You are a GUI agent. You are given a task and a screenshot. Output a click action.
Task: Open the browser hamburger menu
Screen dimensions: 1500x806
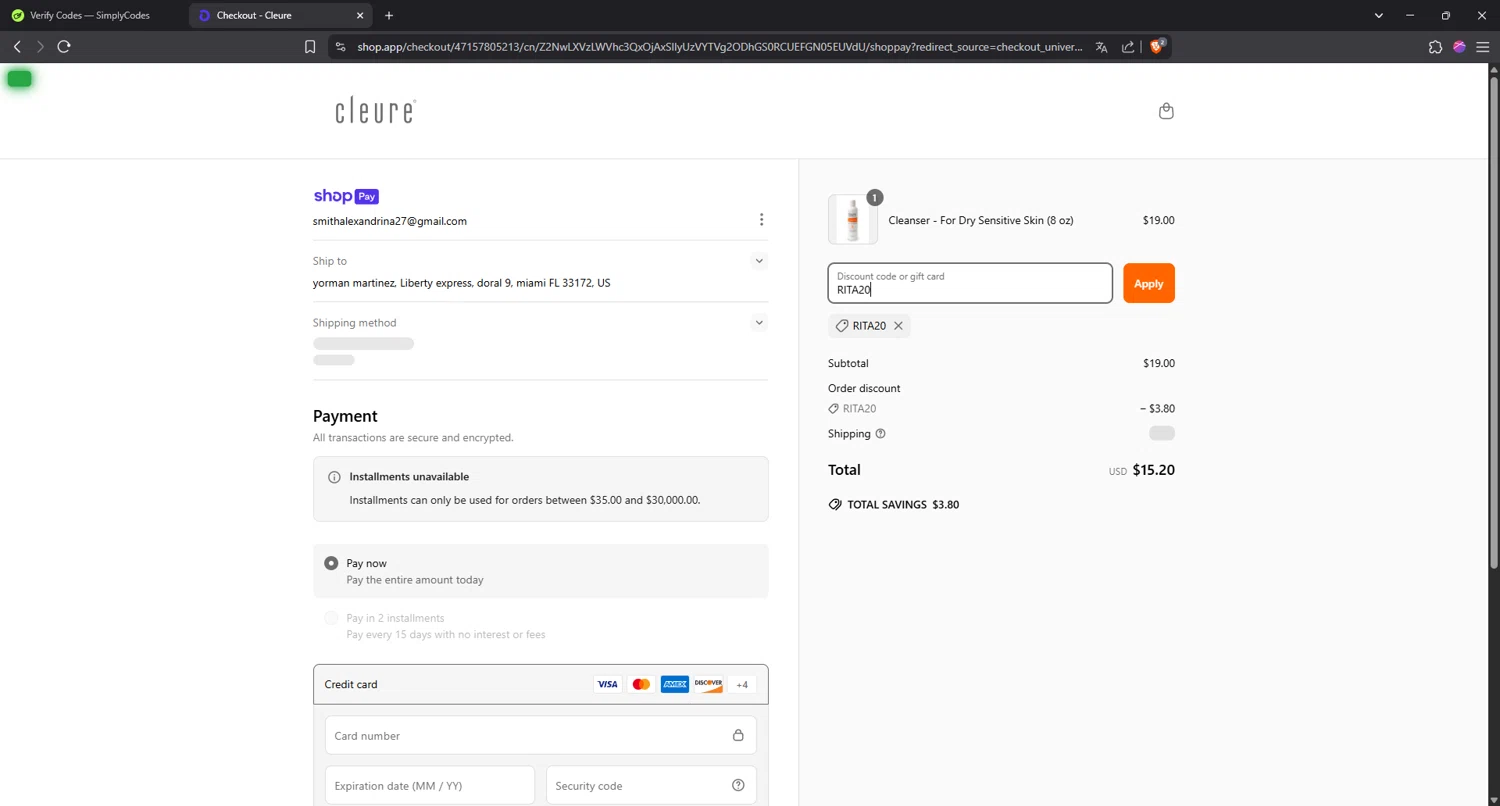[x=1483, y=47]
